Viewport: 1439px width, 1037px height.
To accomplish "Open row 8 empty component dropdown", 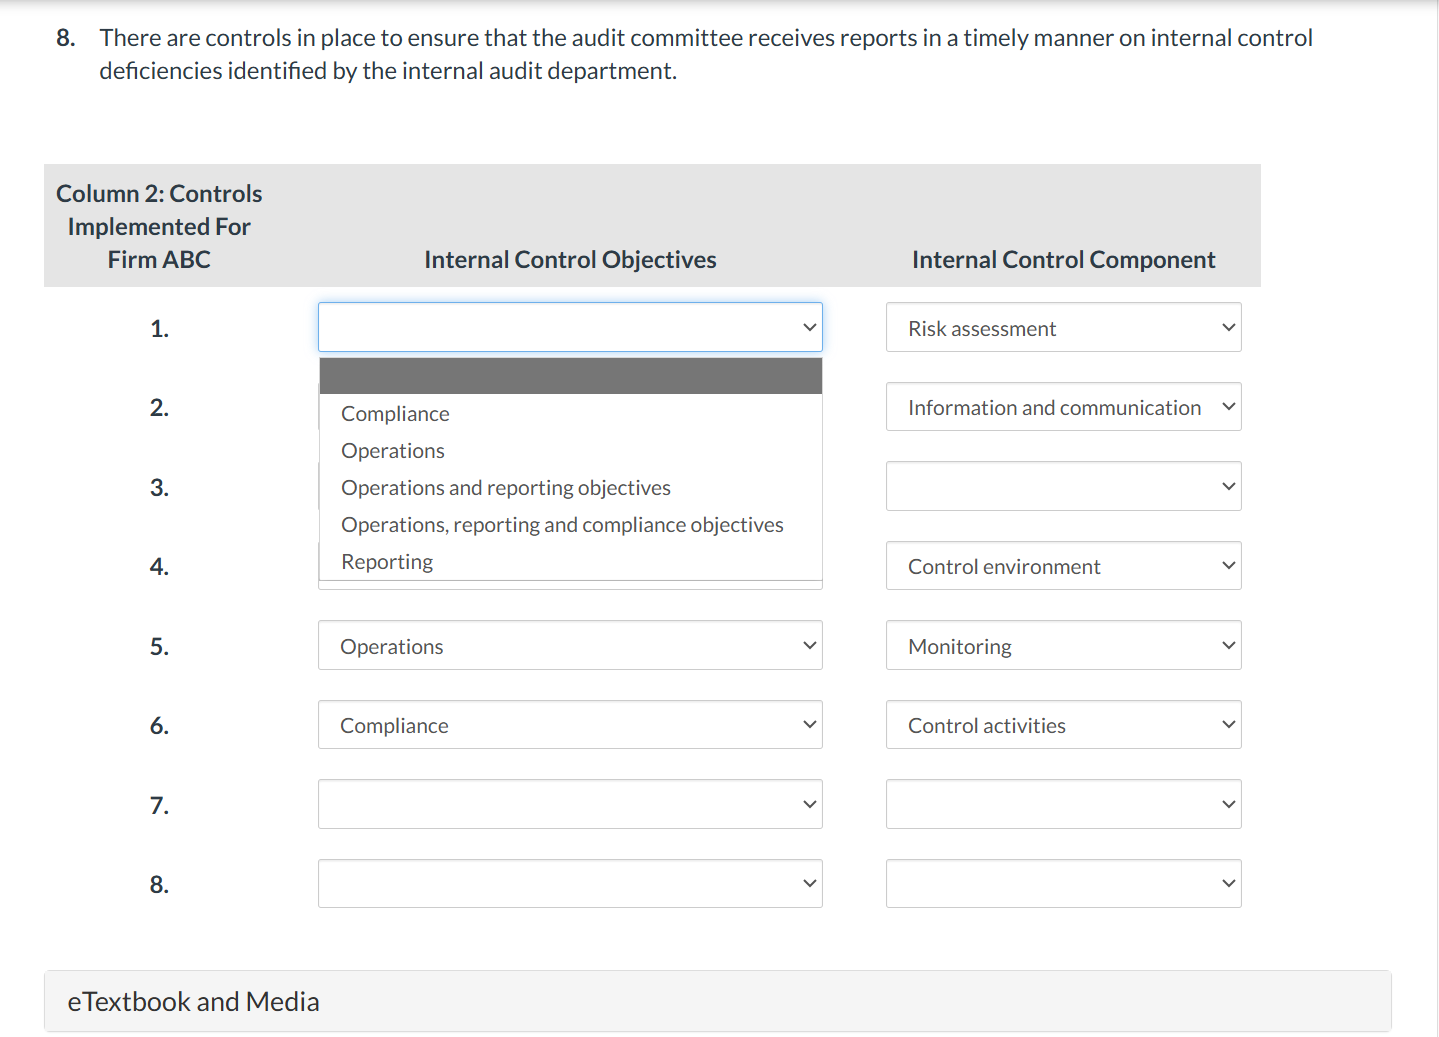I will (1063, 883).
